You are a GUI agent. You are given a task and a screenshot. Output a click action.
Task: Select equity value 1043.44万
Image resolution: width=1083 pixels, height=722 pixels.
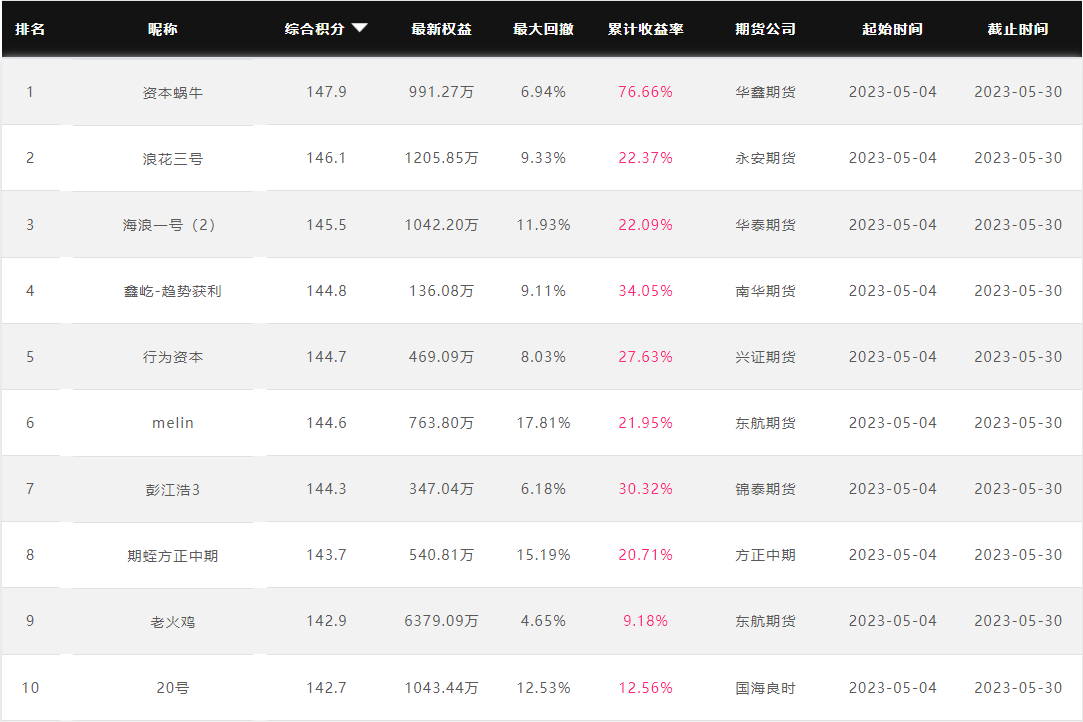click(441, 687)
